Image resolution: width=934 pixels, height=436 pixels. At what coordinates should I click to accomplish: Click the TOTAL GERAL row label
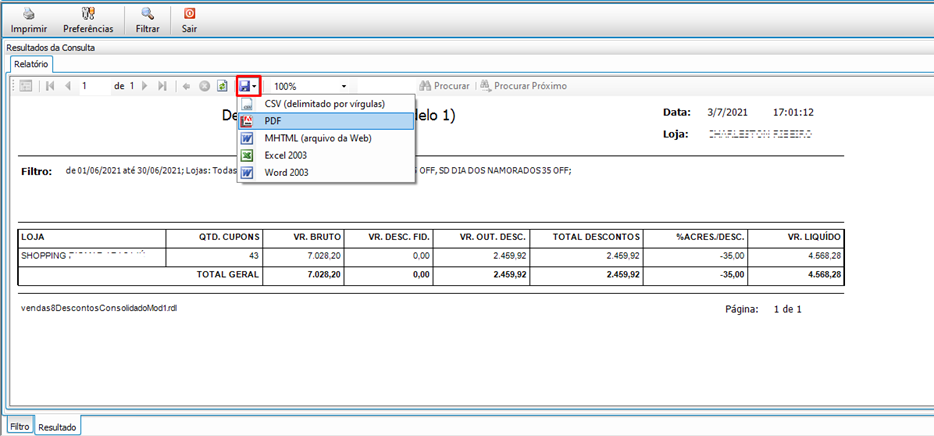click(x=228, y=275)
